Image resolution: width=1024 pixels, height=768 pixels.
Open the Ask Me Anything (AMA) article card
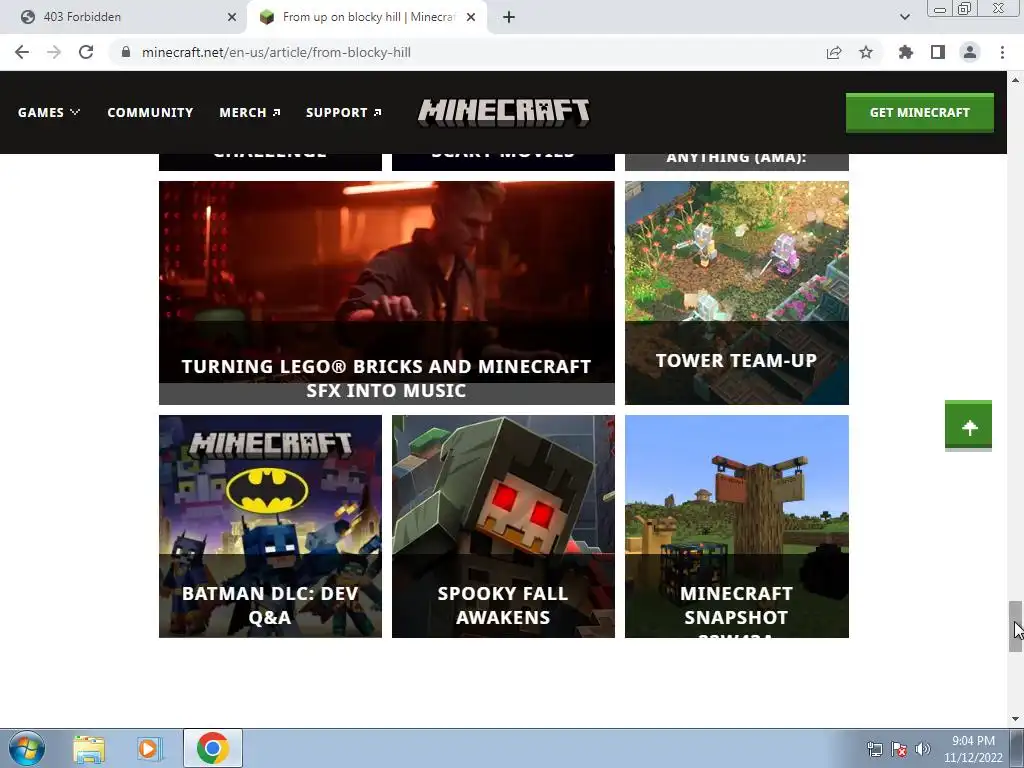click(x=737, y=162)
